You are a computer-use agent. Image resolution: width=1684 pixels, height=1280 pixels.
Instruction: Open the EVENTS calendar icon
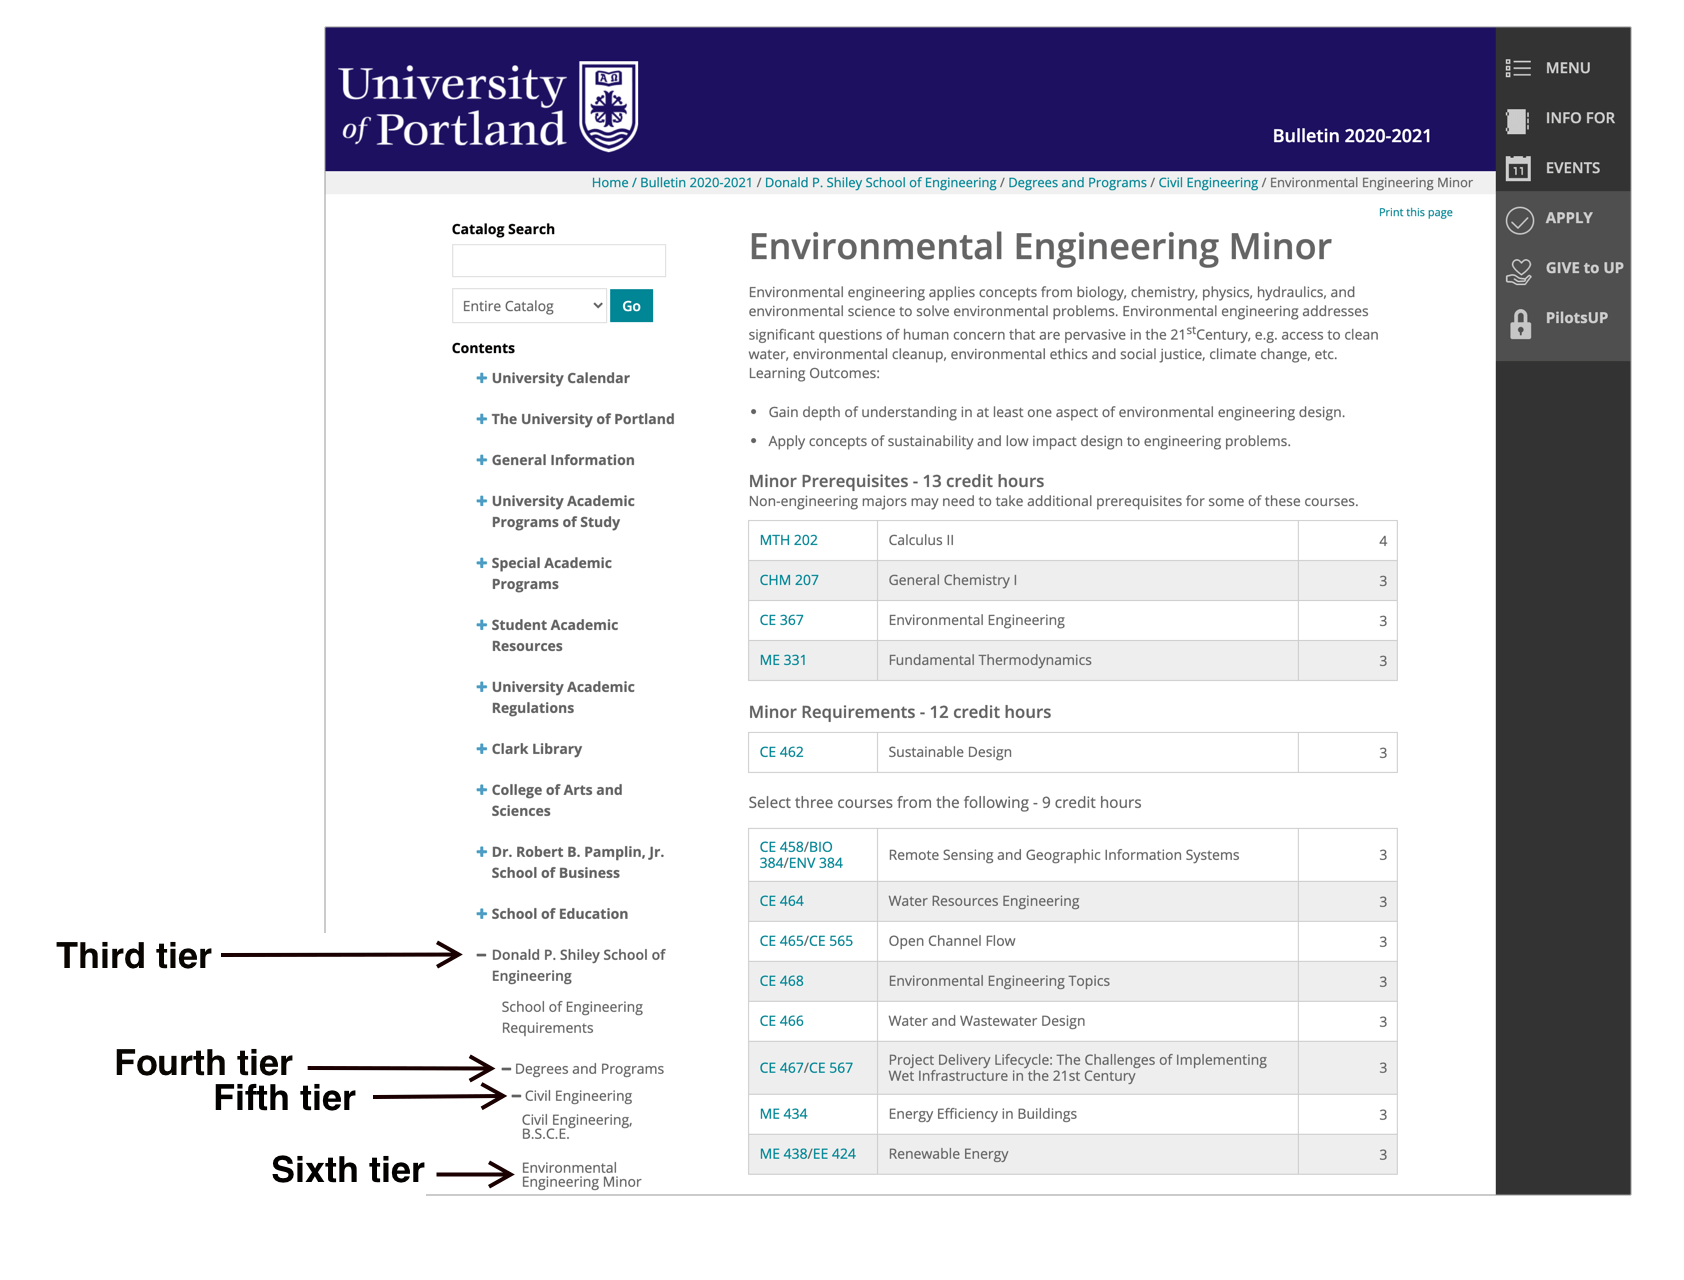point(1518,168)
